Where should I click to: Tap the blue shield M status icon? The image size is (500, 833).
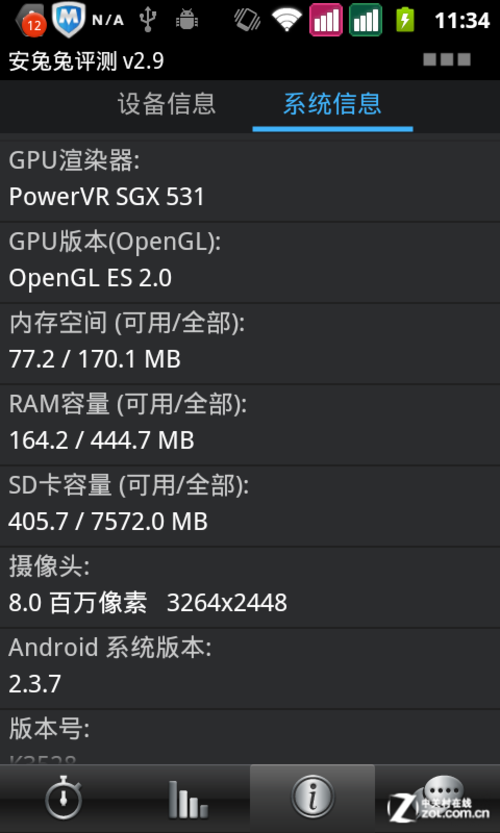69,20
